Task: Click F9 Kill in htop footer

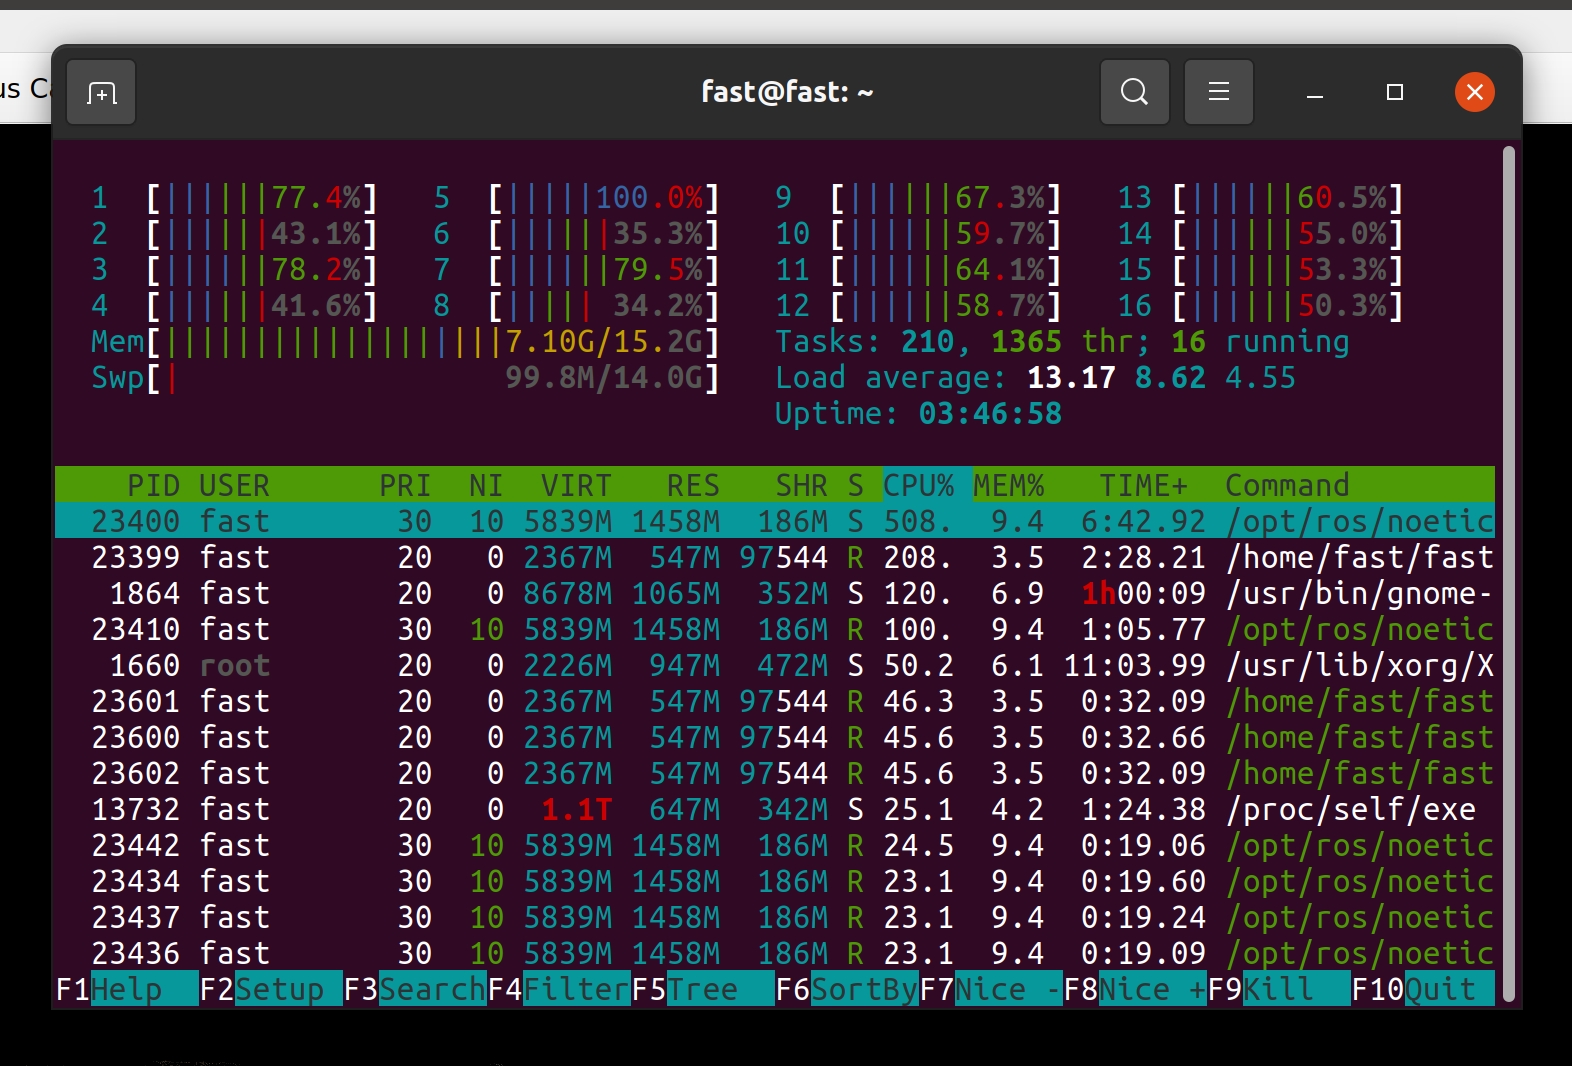Action: coord(1279,989)
